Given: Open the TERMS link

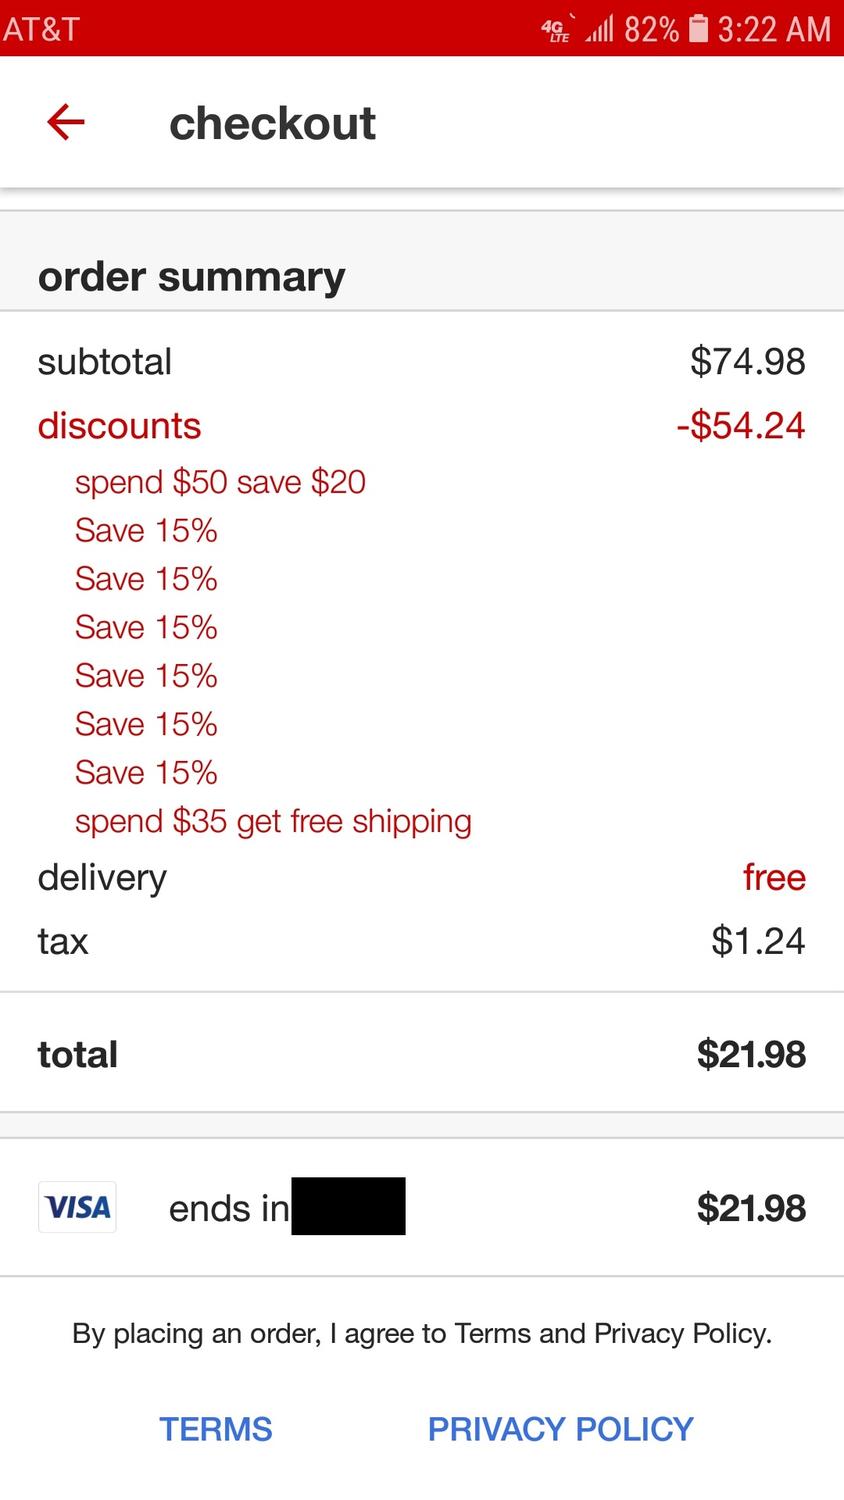Looking at the screenshot, I should coord(215,1429).
